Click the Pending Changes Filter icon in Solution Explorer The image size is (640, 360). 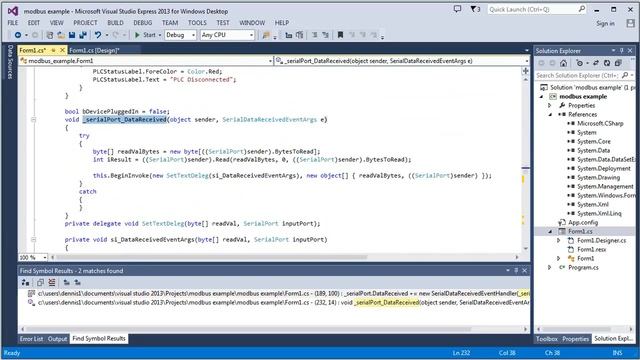[579, 63]
